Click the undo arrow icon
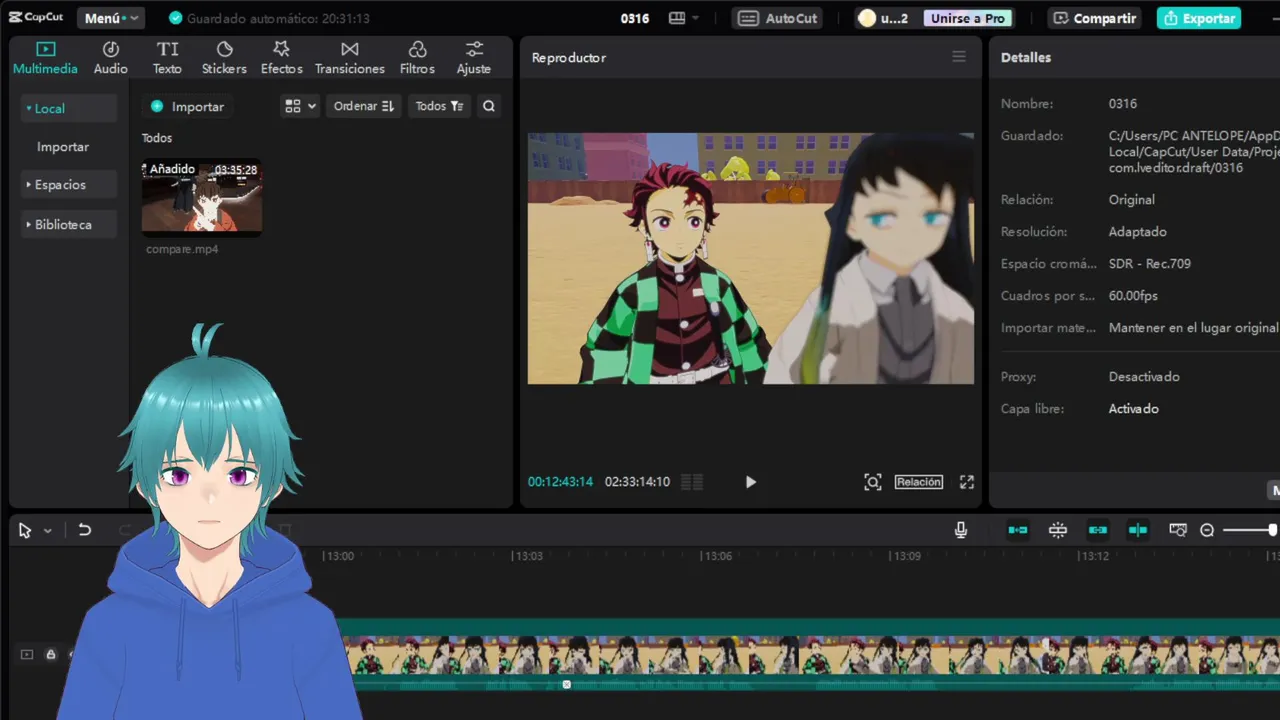1280x720 pixels. click(85, 530)
